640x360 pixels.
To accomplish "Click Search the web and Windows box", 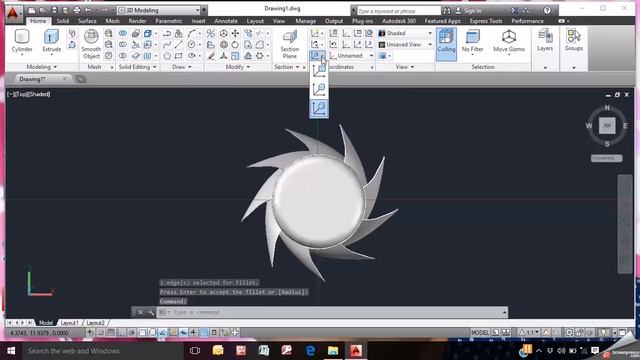I will [x=102, y=351].
